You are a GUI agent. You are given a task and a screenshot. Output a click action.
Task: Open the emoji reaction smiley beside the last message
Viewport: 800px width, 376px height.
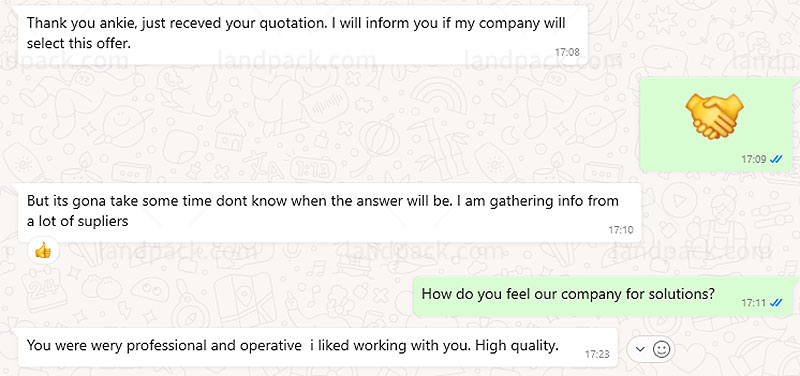(x=661, y=349)
